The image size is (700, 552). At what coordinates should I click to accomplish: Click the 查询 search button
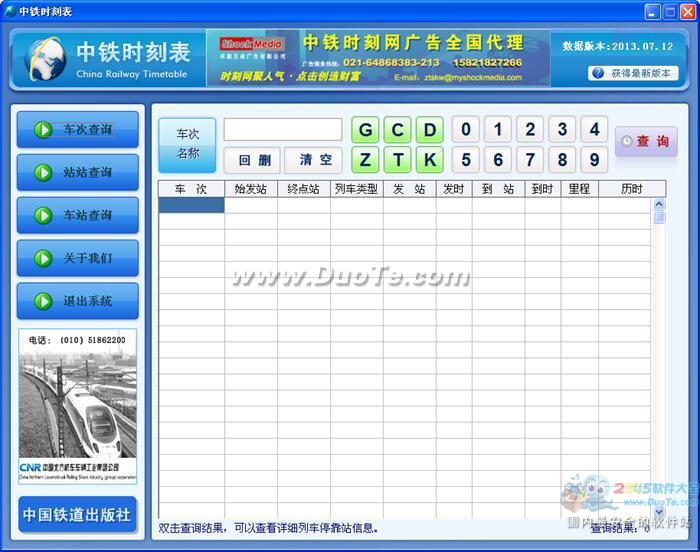646,142
